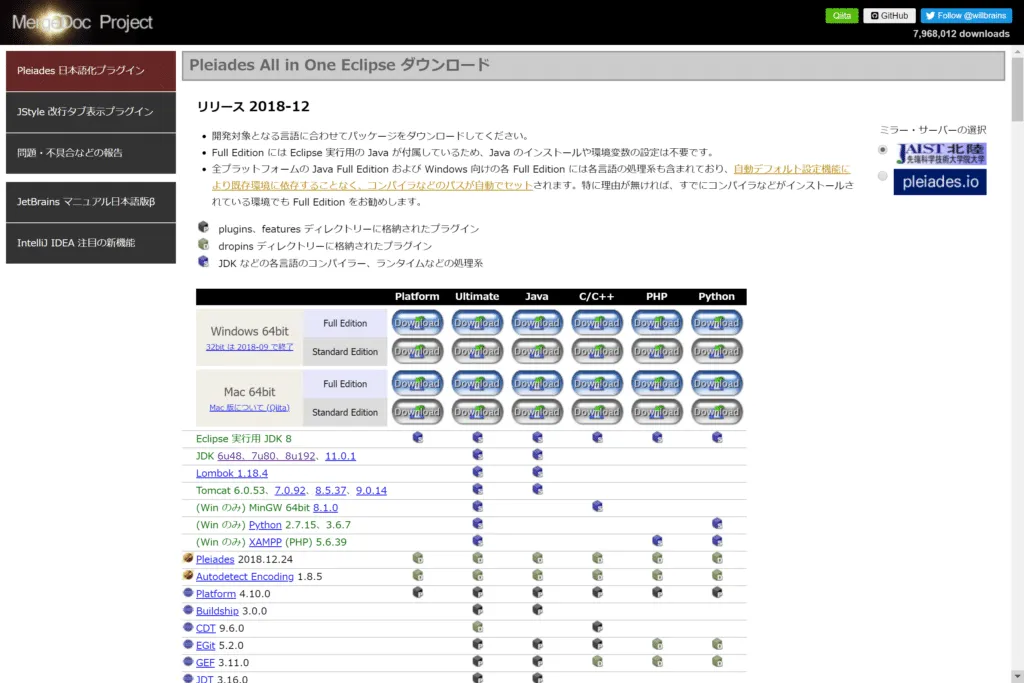Screen dimensions: 1024x683
Task: Open the EGit link
Action: [x=205, y=645]
